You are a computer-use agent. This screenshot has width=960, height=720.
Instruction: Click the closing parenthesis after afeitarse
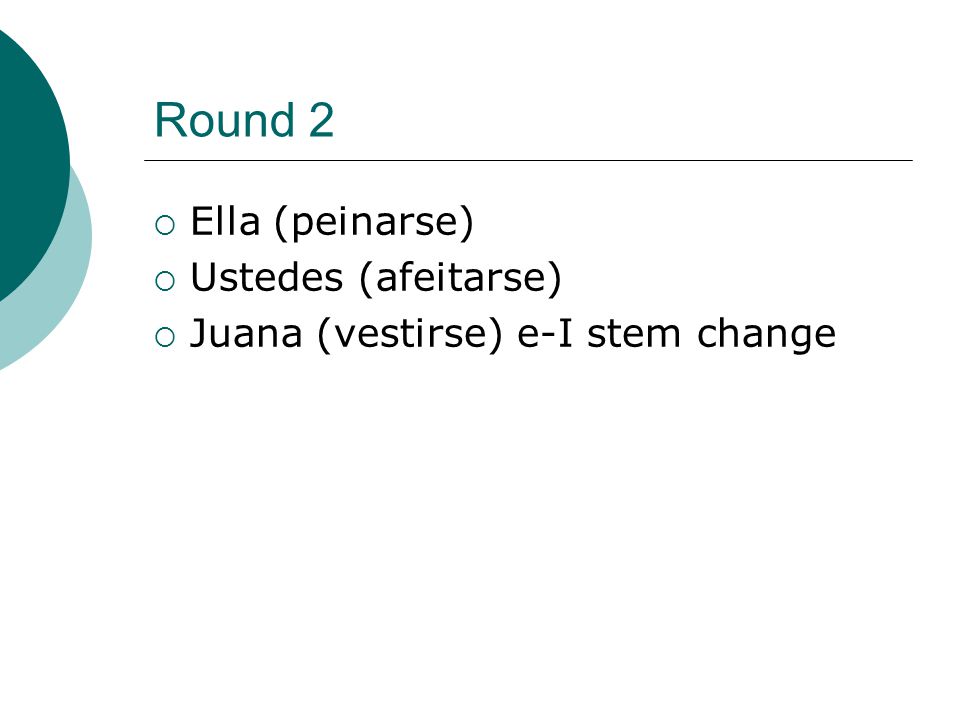coord(555,279)
